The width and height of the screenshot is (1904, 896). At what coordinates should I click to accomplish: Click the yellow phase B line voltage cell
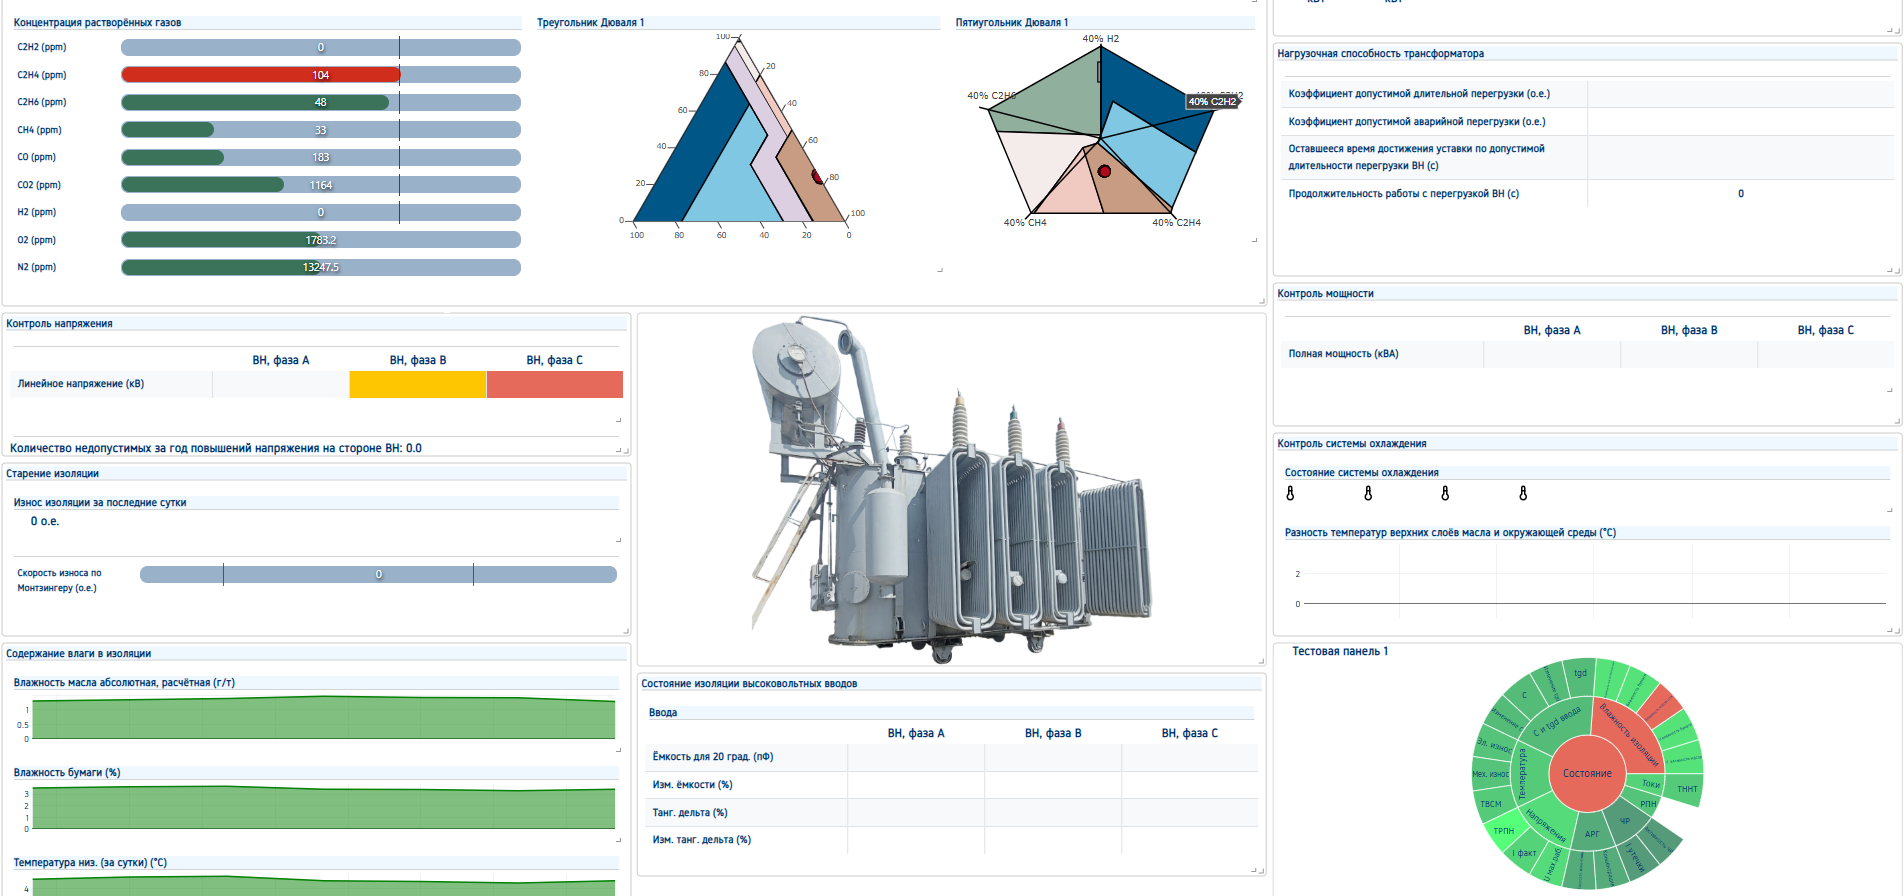[418, 384]
